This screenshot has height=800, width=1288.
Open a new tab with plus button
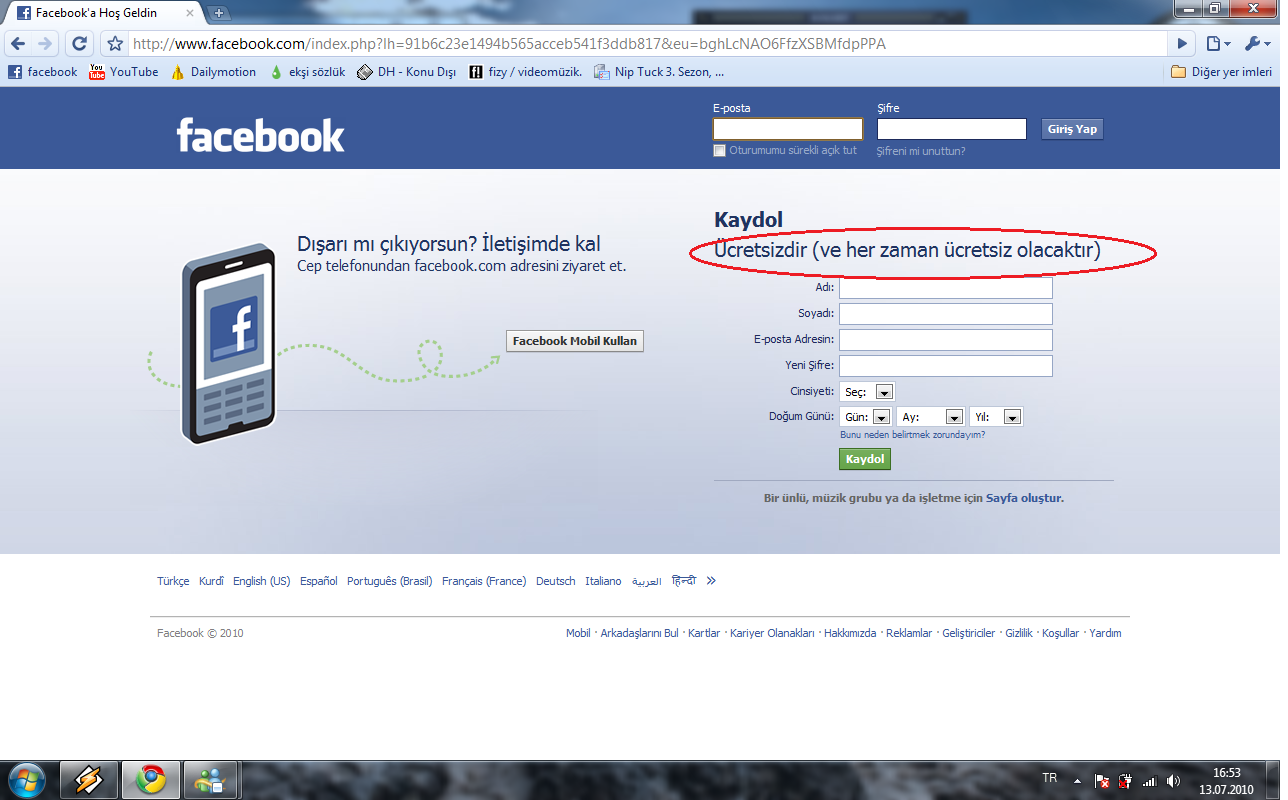[x=219, y=13]
